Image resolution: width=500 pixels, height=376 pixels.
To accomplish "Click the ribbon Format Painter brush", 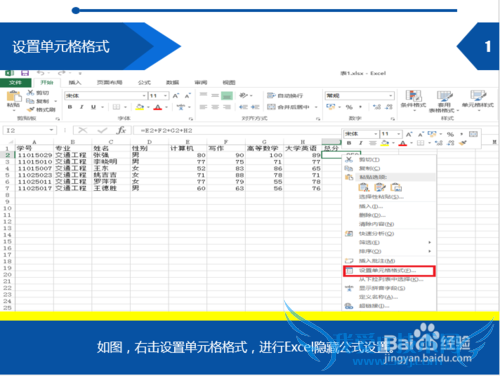I will pyautogui.click(x=30, y=109).
